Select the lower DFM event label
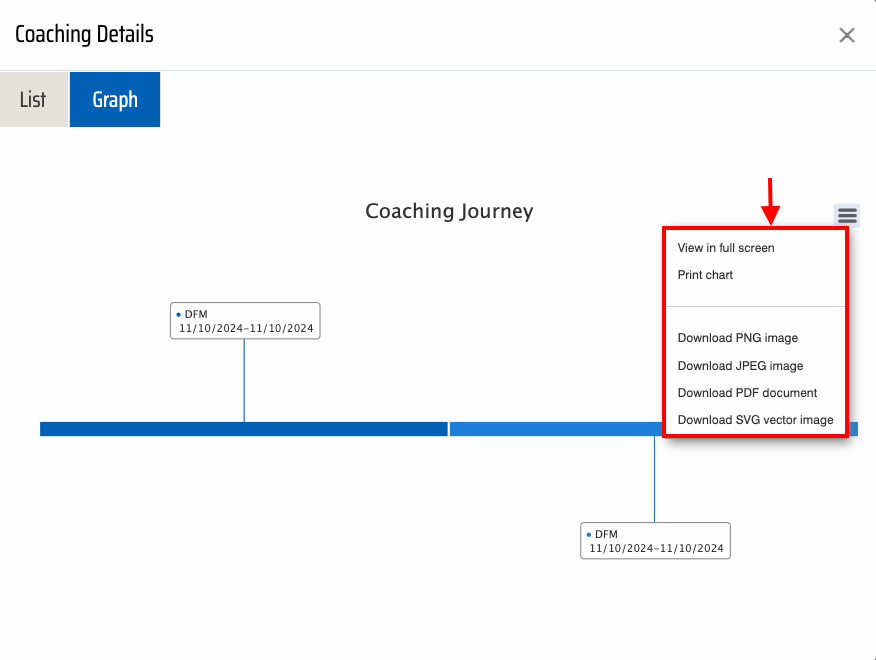Screen dimensions: 876x660 [656, 541]
